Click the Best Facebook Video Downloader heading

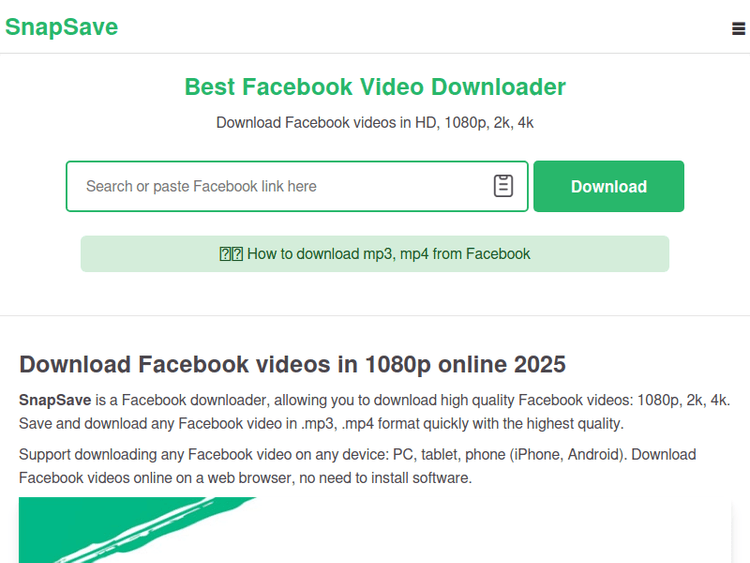(375, 87)
